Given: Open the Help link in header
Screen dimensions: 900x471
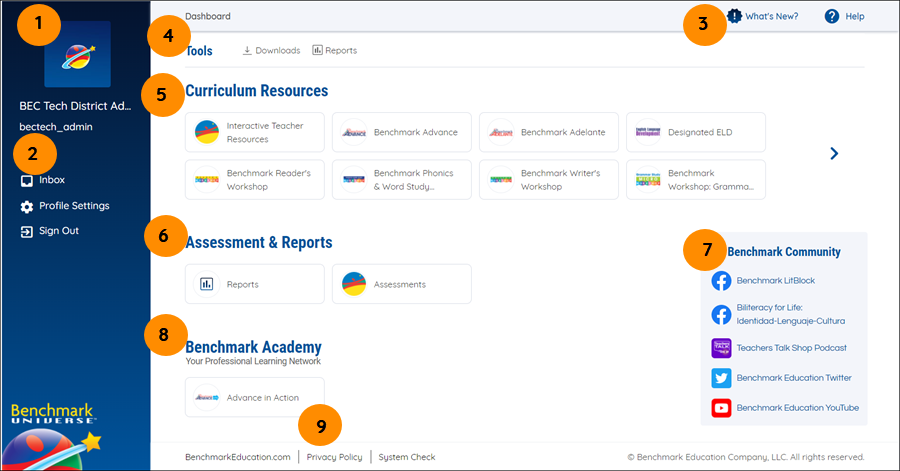Looking at the screenshot, I should tap(844, 16).
